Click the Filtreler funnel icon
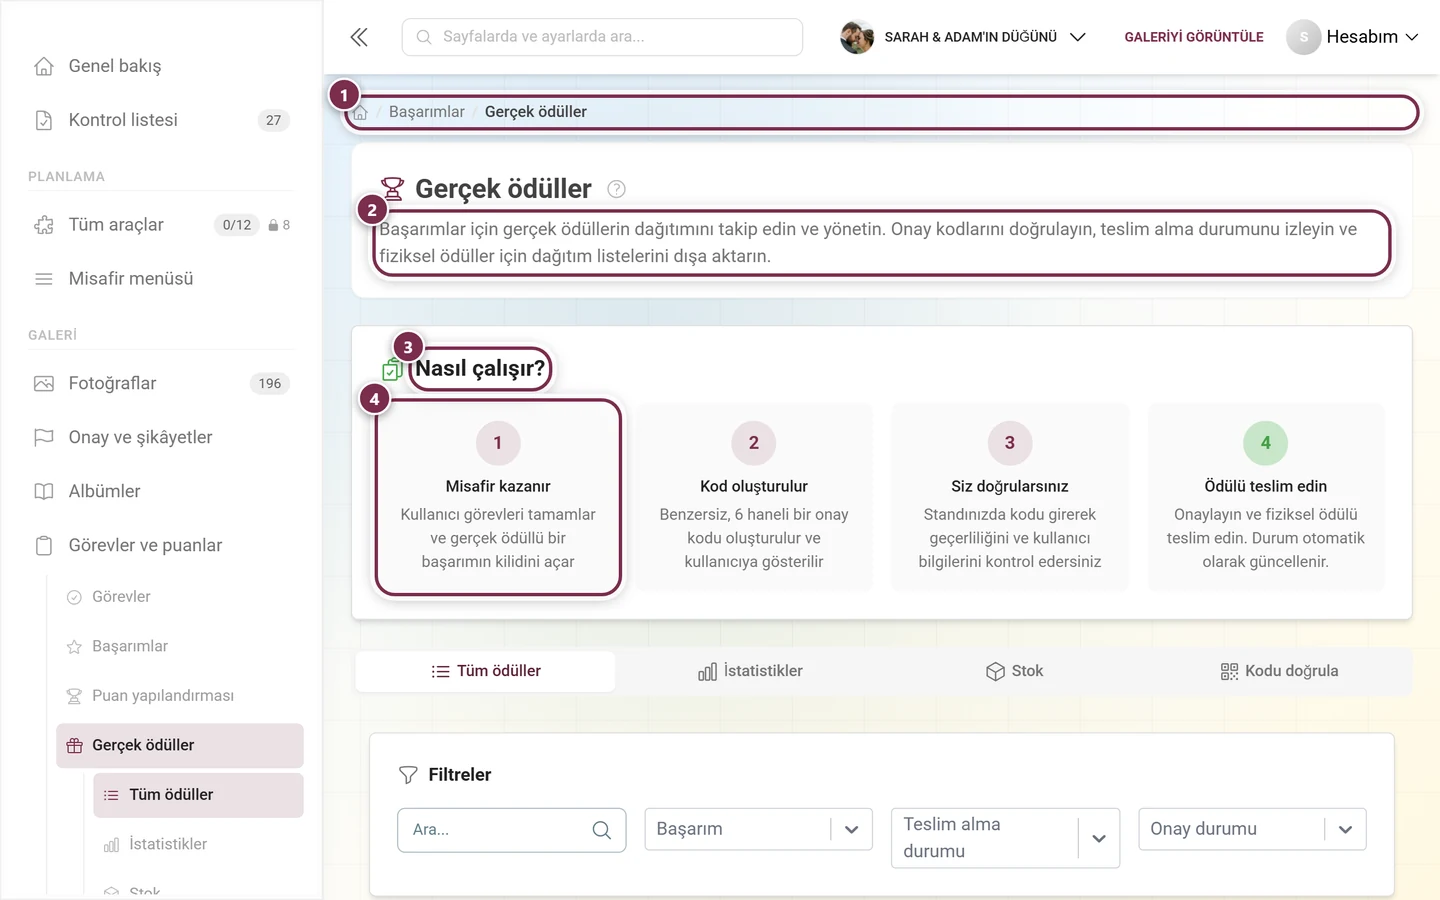This screenshot has width=1440, height=900. 408,775
